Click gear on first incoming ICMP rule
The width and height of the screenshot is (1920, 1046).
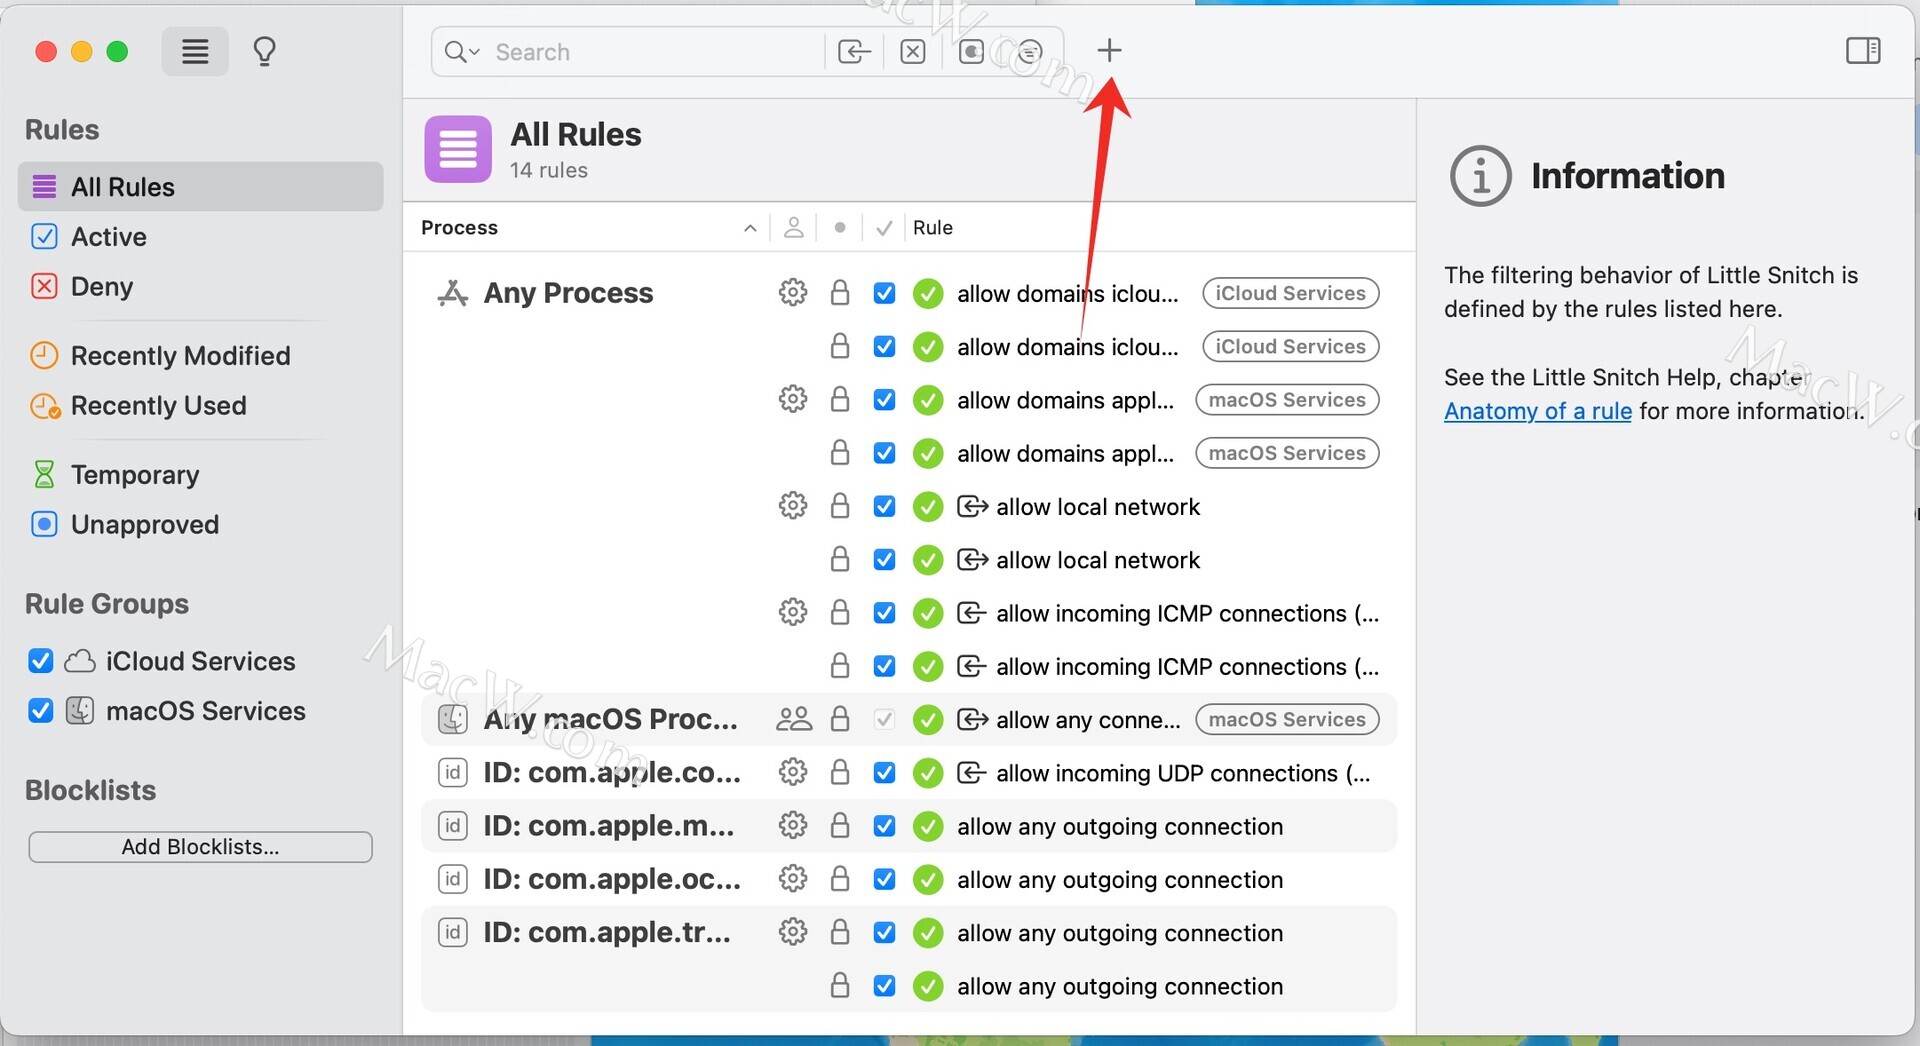click(x=793, y=612)
